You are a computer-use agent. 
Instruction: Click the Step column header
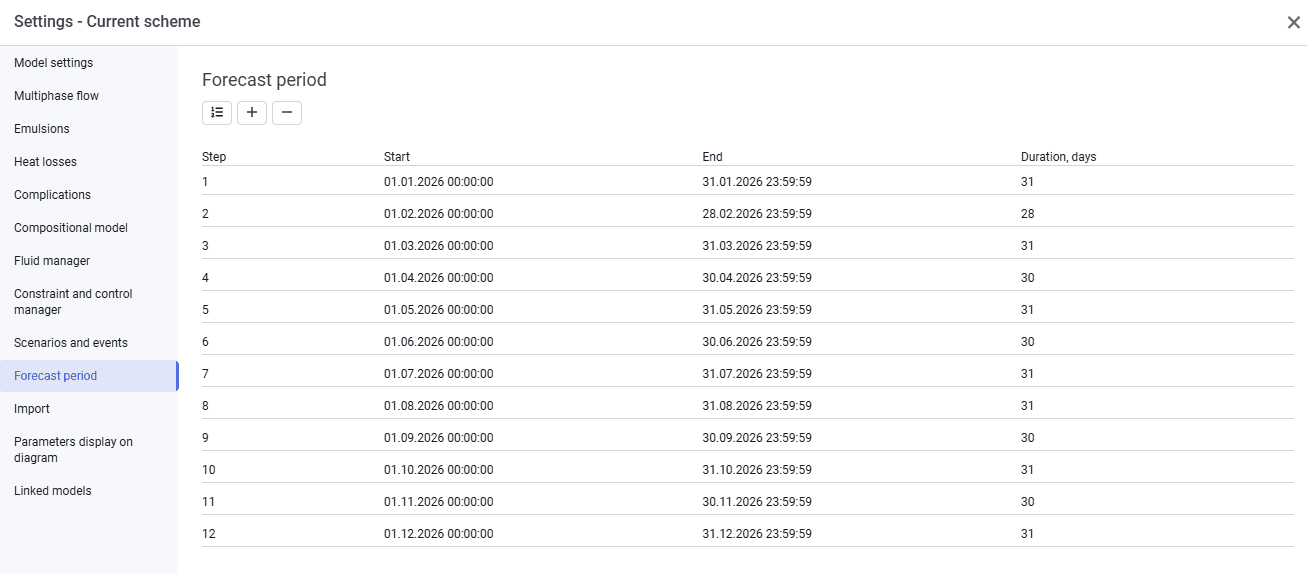click(214, 157)
